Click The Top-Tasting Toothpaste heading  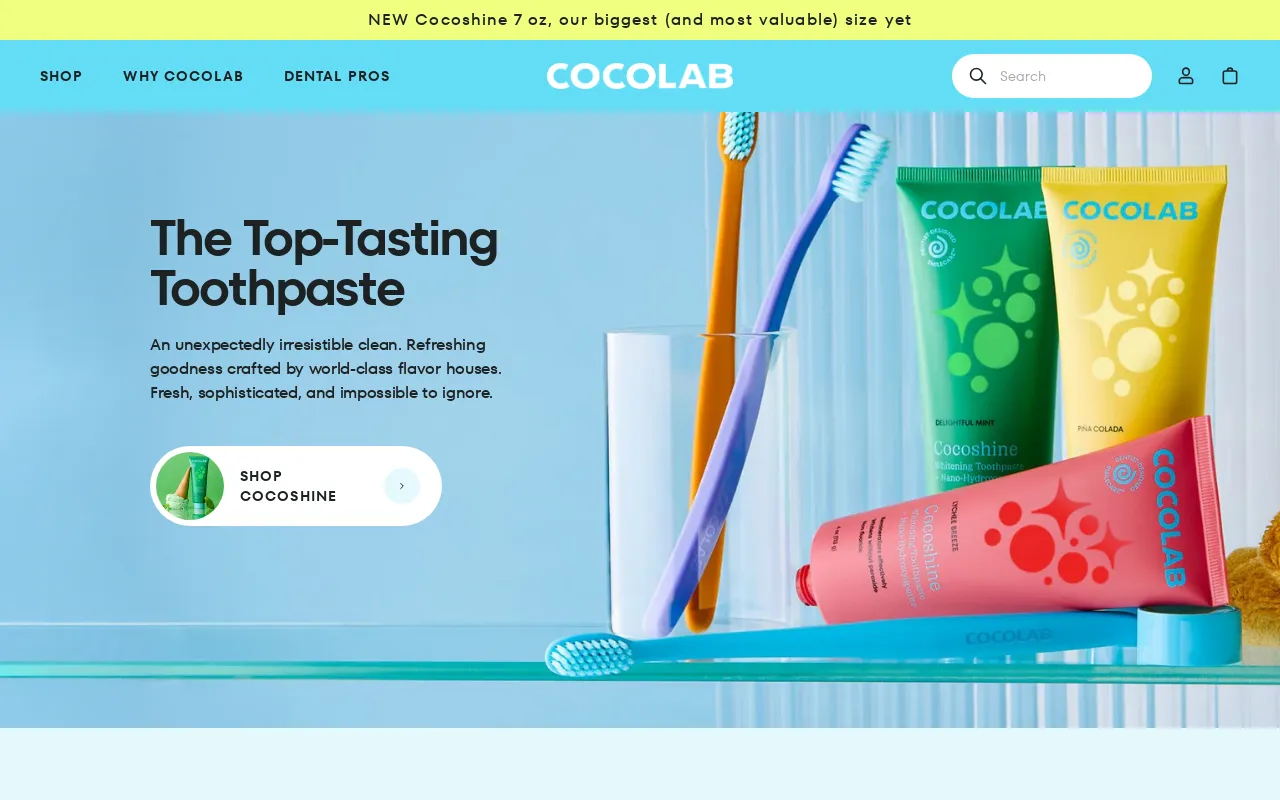click(325, 263)
